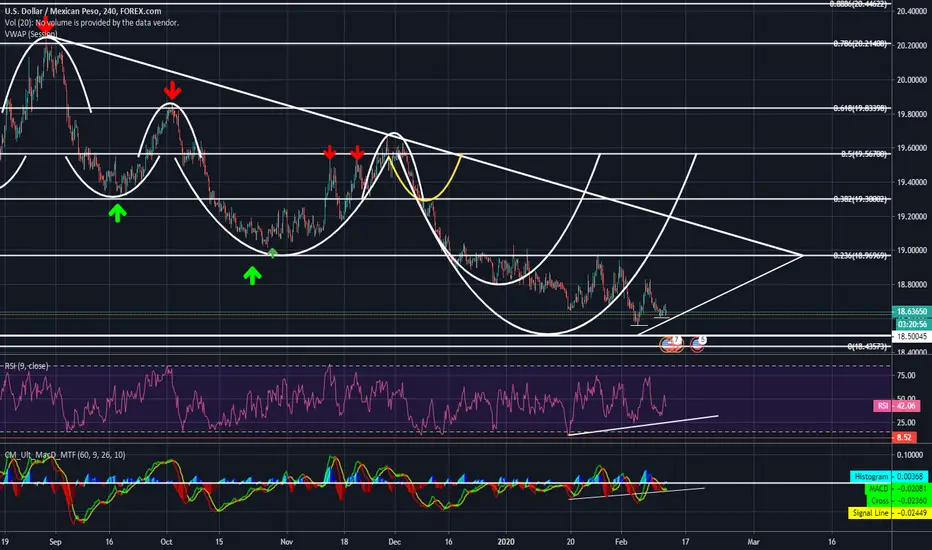The image size is (932, 550).
Task: Click the 19.00000 price axis tick
Action: (912, 250)
